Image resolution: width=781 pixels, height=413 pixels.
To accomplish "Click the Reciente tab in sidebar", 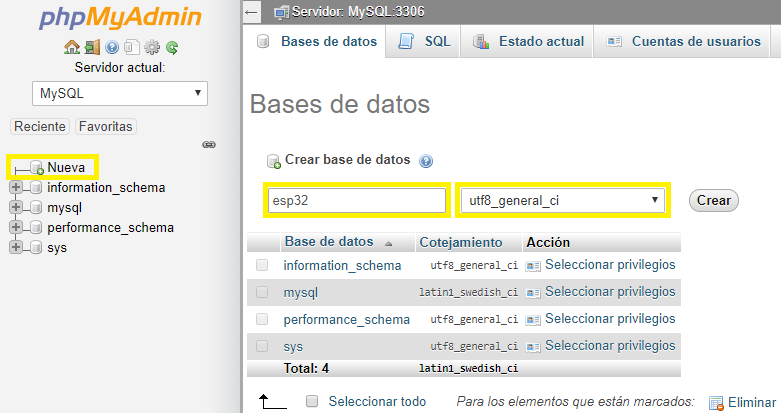I will tap(40, 127).
